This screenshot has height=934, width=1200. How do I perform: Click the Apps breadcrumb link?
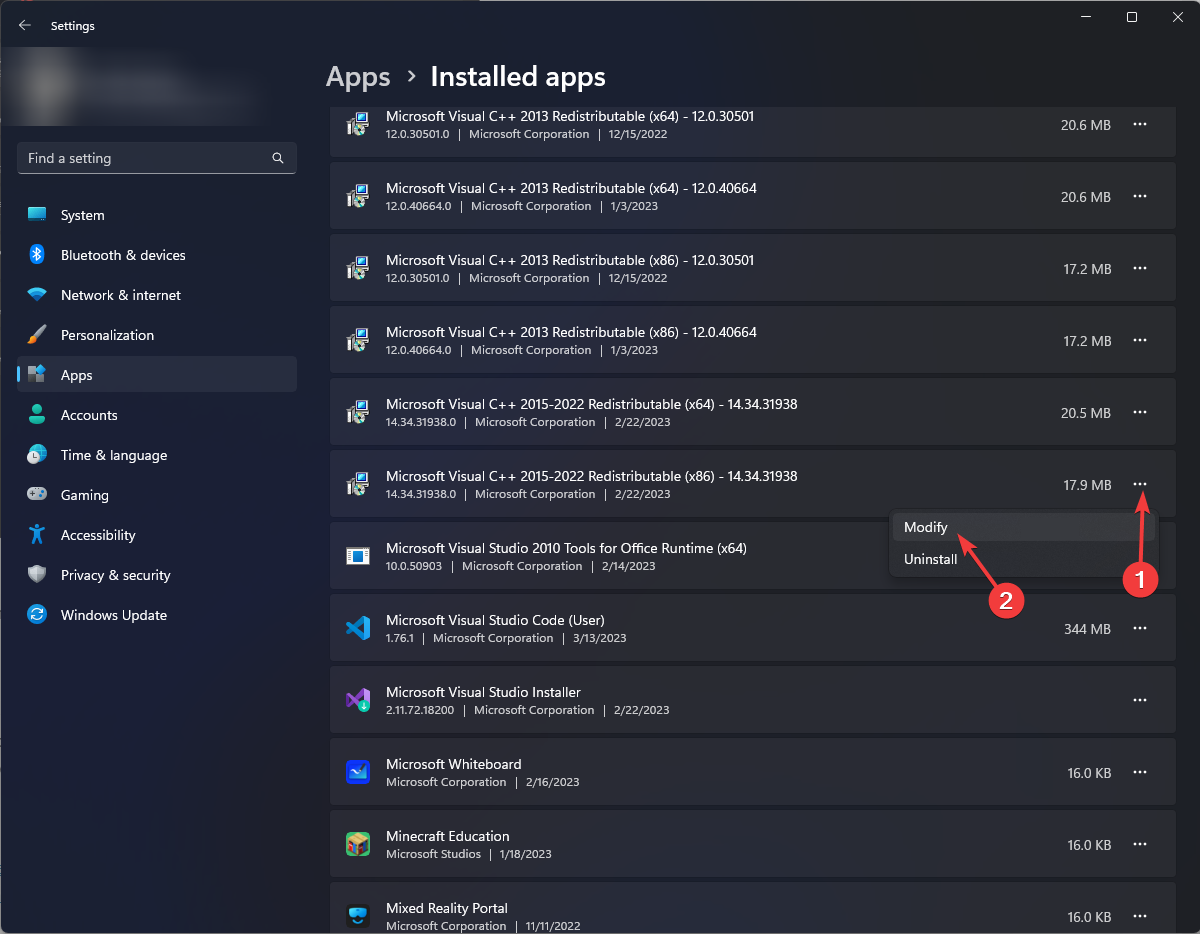click(358, 77)
